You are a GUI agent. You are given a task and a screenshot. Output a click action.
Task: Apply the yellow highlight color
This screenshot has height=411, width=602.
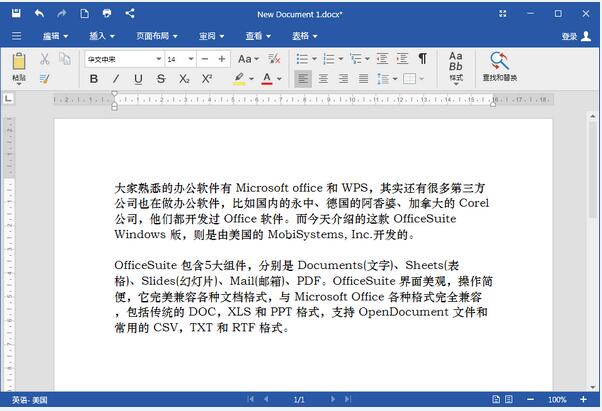tap(239, 79)
